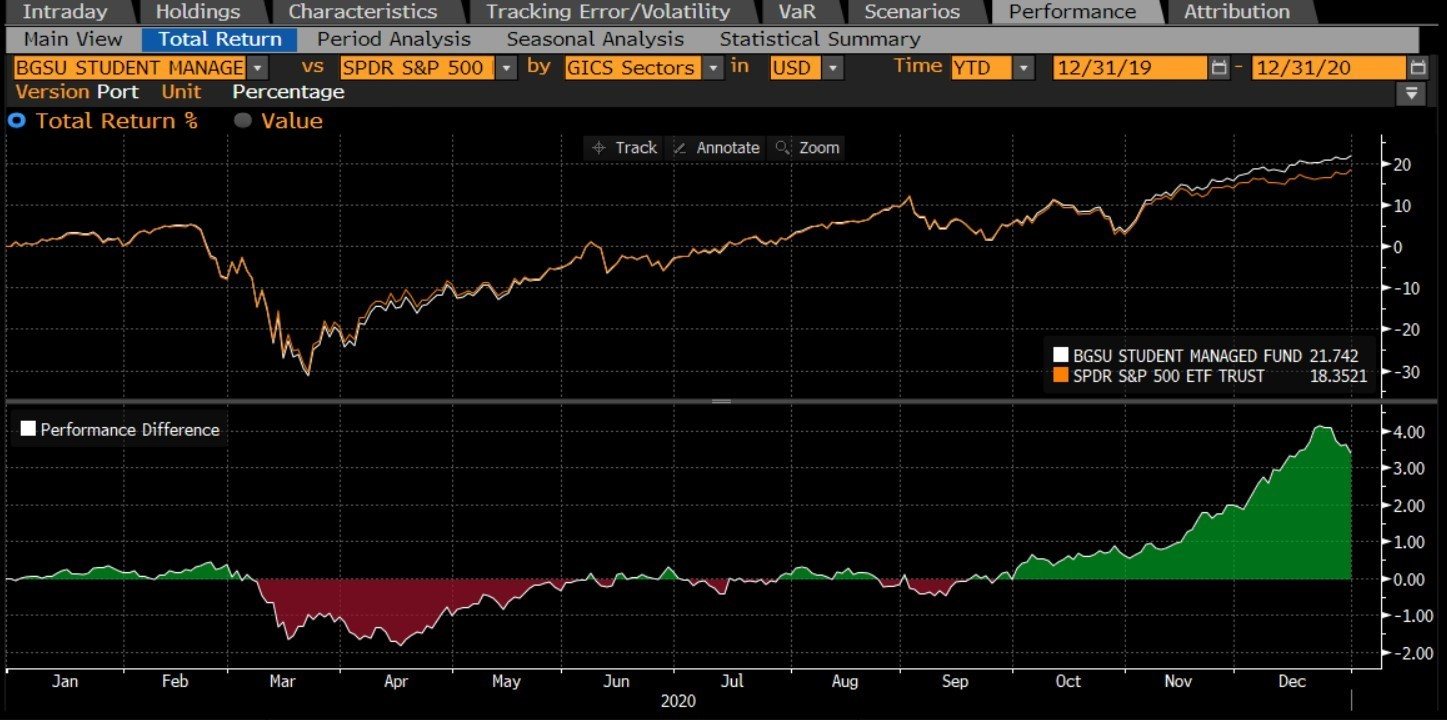Click the 12/31/19 start date field
Viewport: 1447px width, 720px height.
click(1130, 68)
